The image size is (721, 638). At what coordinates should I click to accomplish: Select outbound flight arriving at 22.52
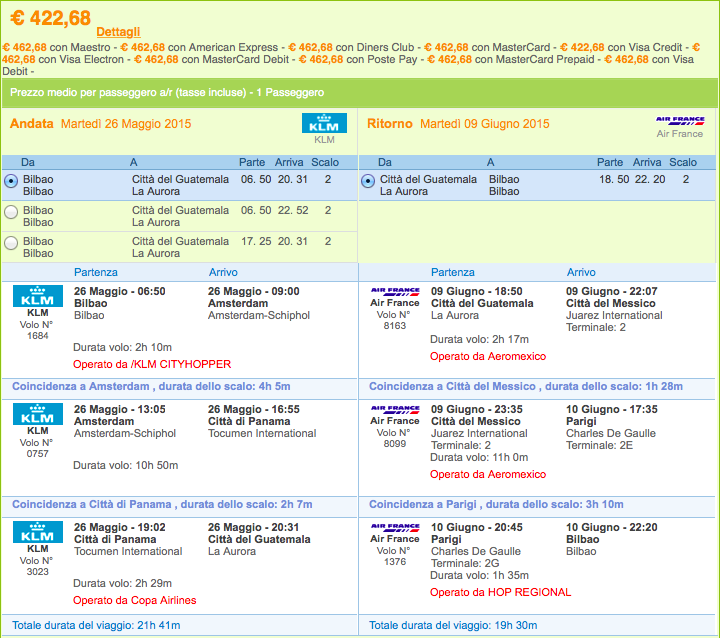(x=11, y=212)
